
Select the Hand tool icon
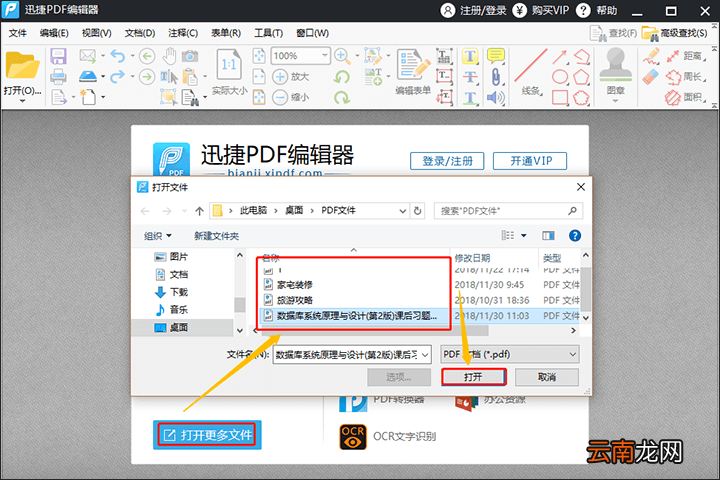click(169, 56)
